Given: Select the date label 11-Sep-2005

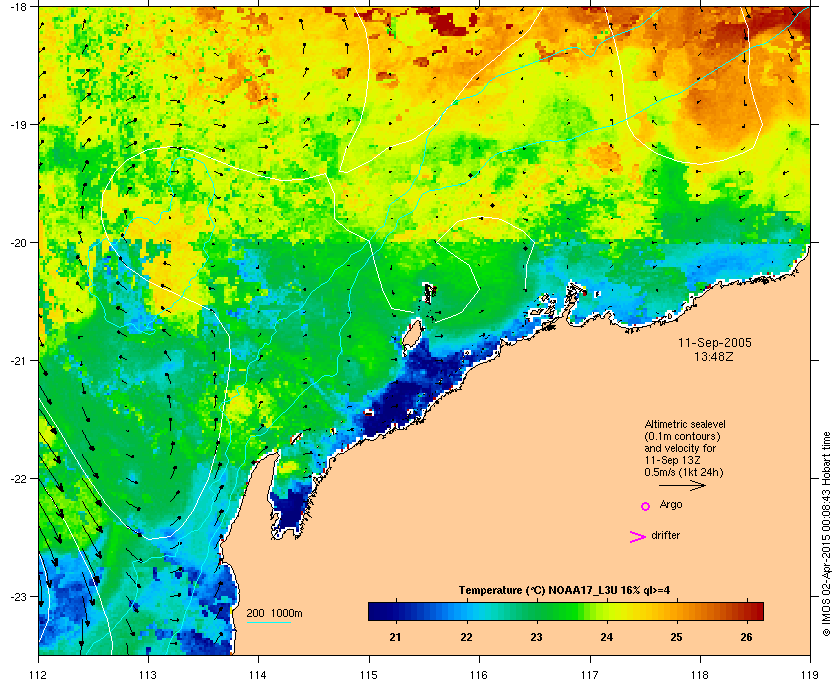Looking at the screenshot, I should click(715, 343).
